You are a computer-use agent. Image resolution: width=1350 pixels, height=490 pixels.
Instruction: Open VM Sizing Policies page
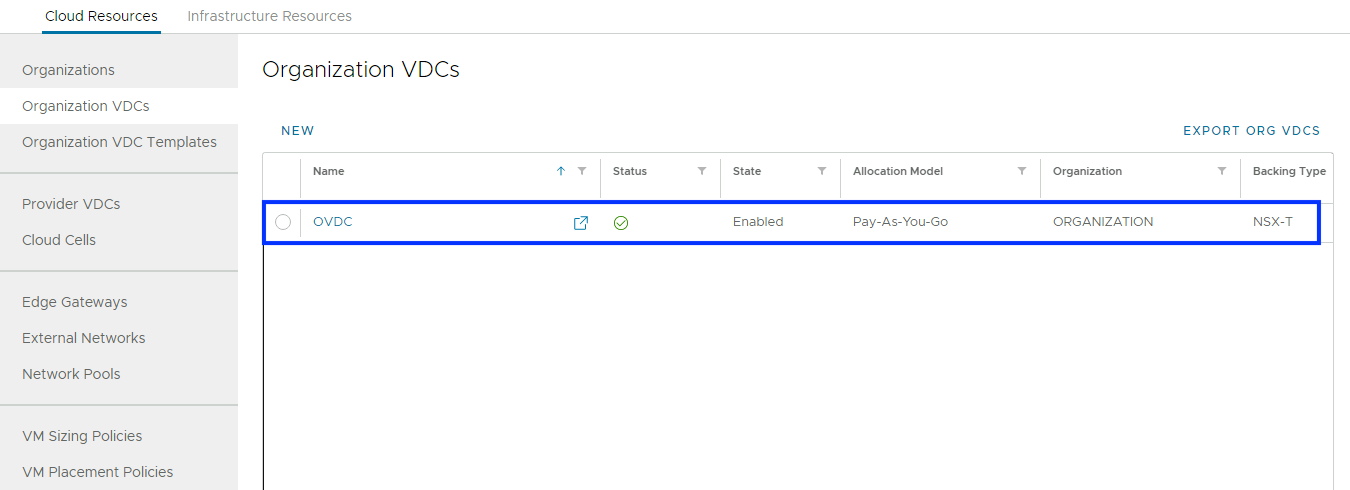[x=82, y=436]
